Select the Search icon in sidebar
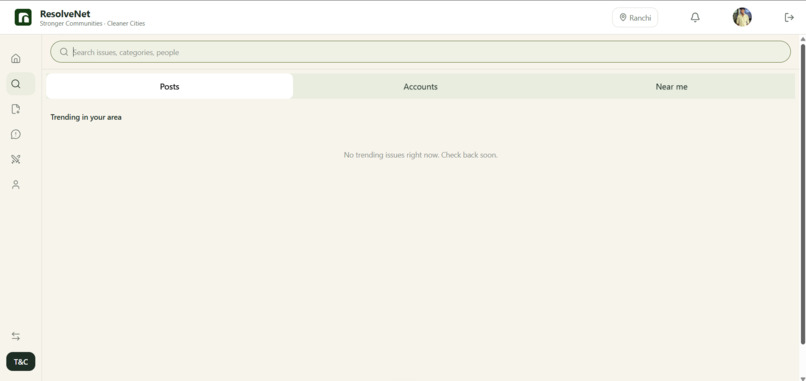Viewport: 806px width, 381px height. click(16, 84)
